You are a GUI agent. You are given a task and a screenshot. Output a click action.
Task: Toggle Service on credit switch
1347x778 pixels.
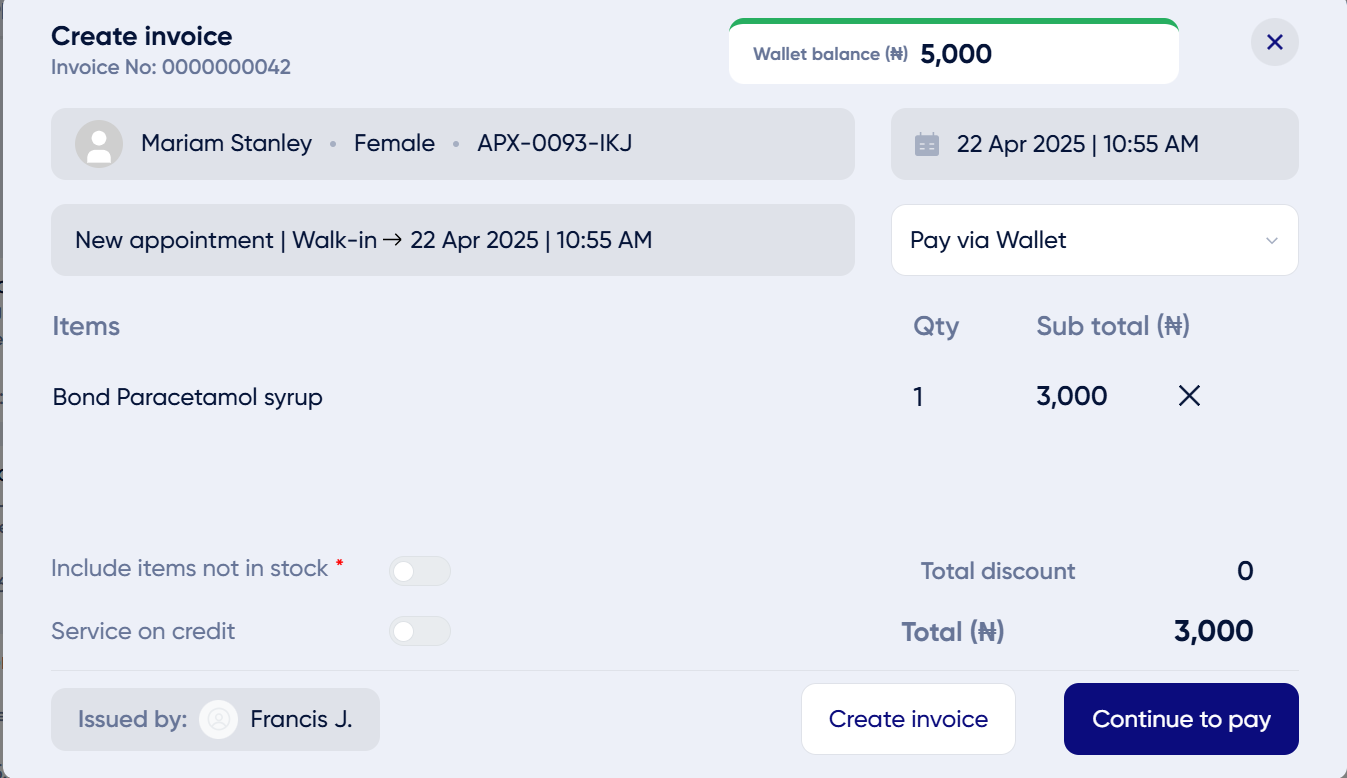(420, 631)
